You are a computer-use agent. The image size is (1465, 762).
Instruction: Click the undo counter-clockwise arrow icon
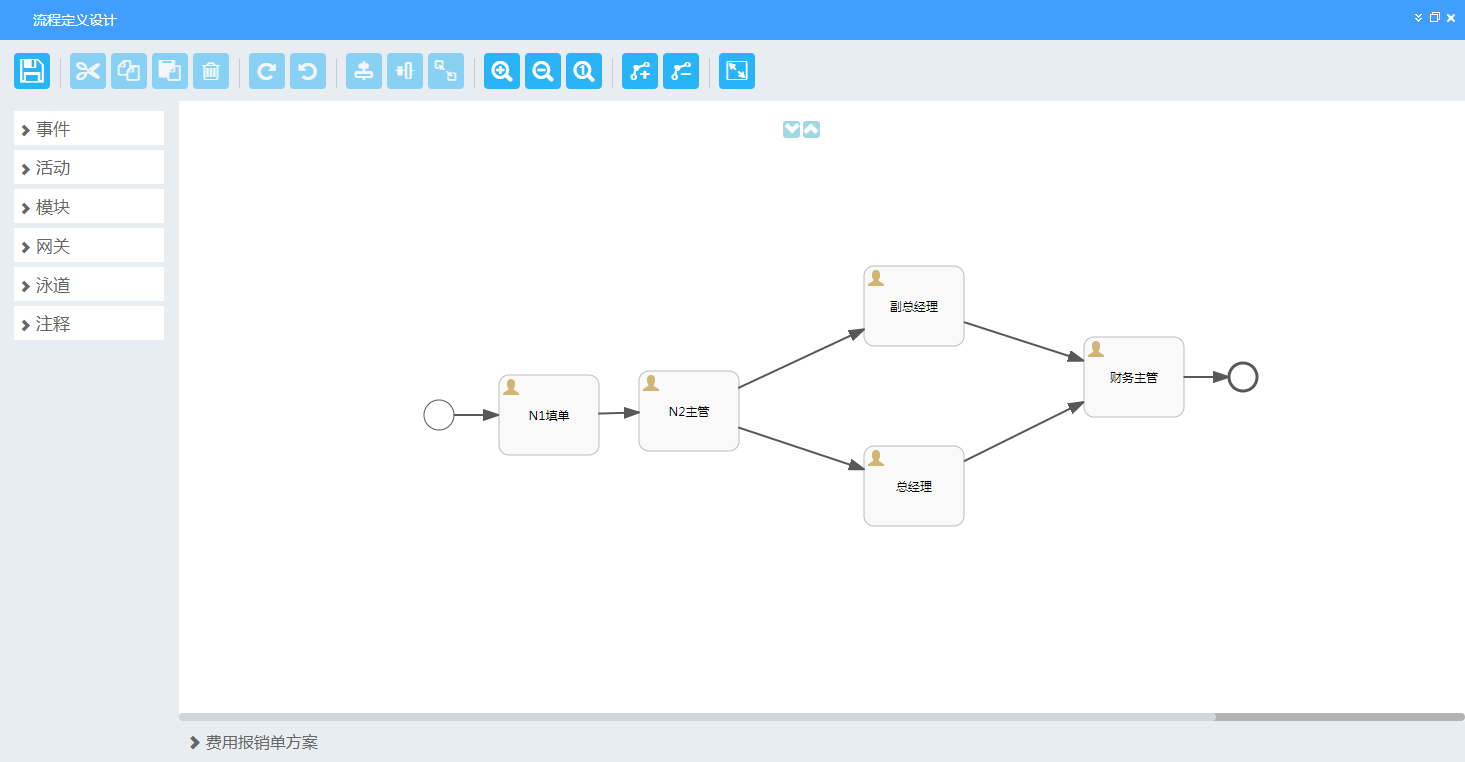tap(308, 71)
